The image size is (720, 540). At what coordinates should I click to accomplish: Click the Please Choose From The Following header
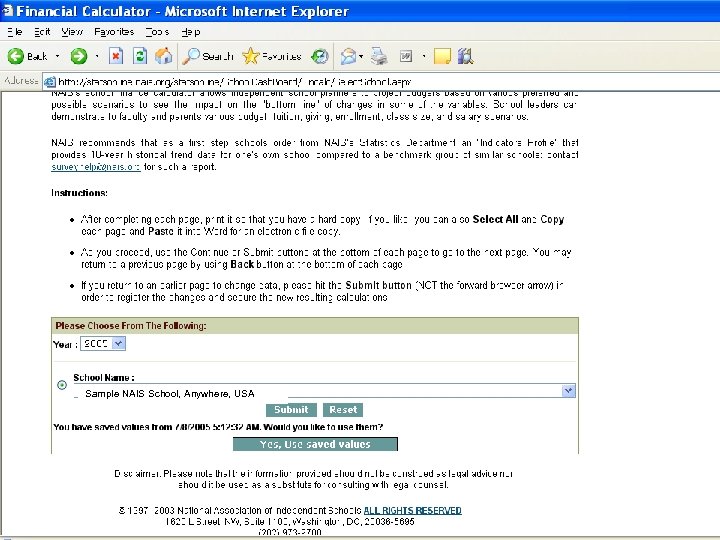[131, 326]
